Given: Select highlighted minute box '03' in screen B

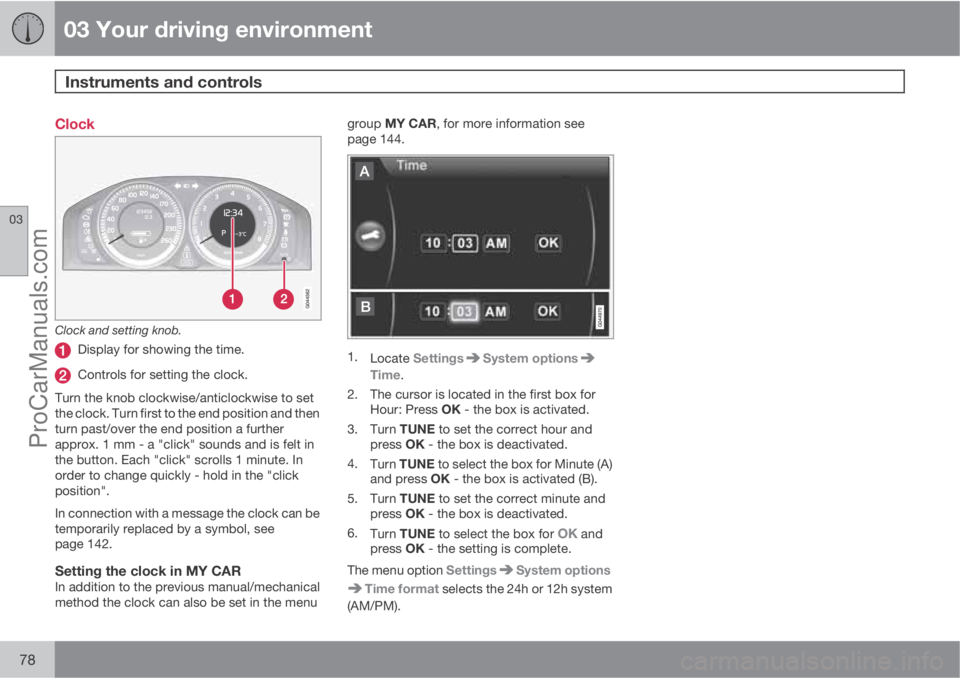Looking at the screenshot, I should [464, 312].
